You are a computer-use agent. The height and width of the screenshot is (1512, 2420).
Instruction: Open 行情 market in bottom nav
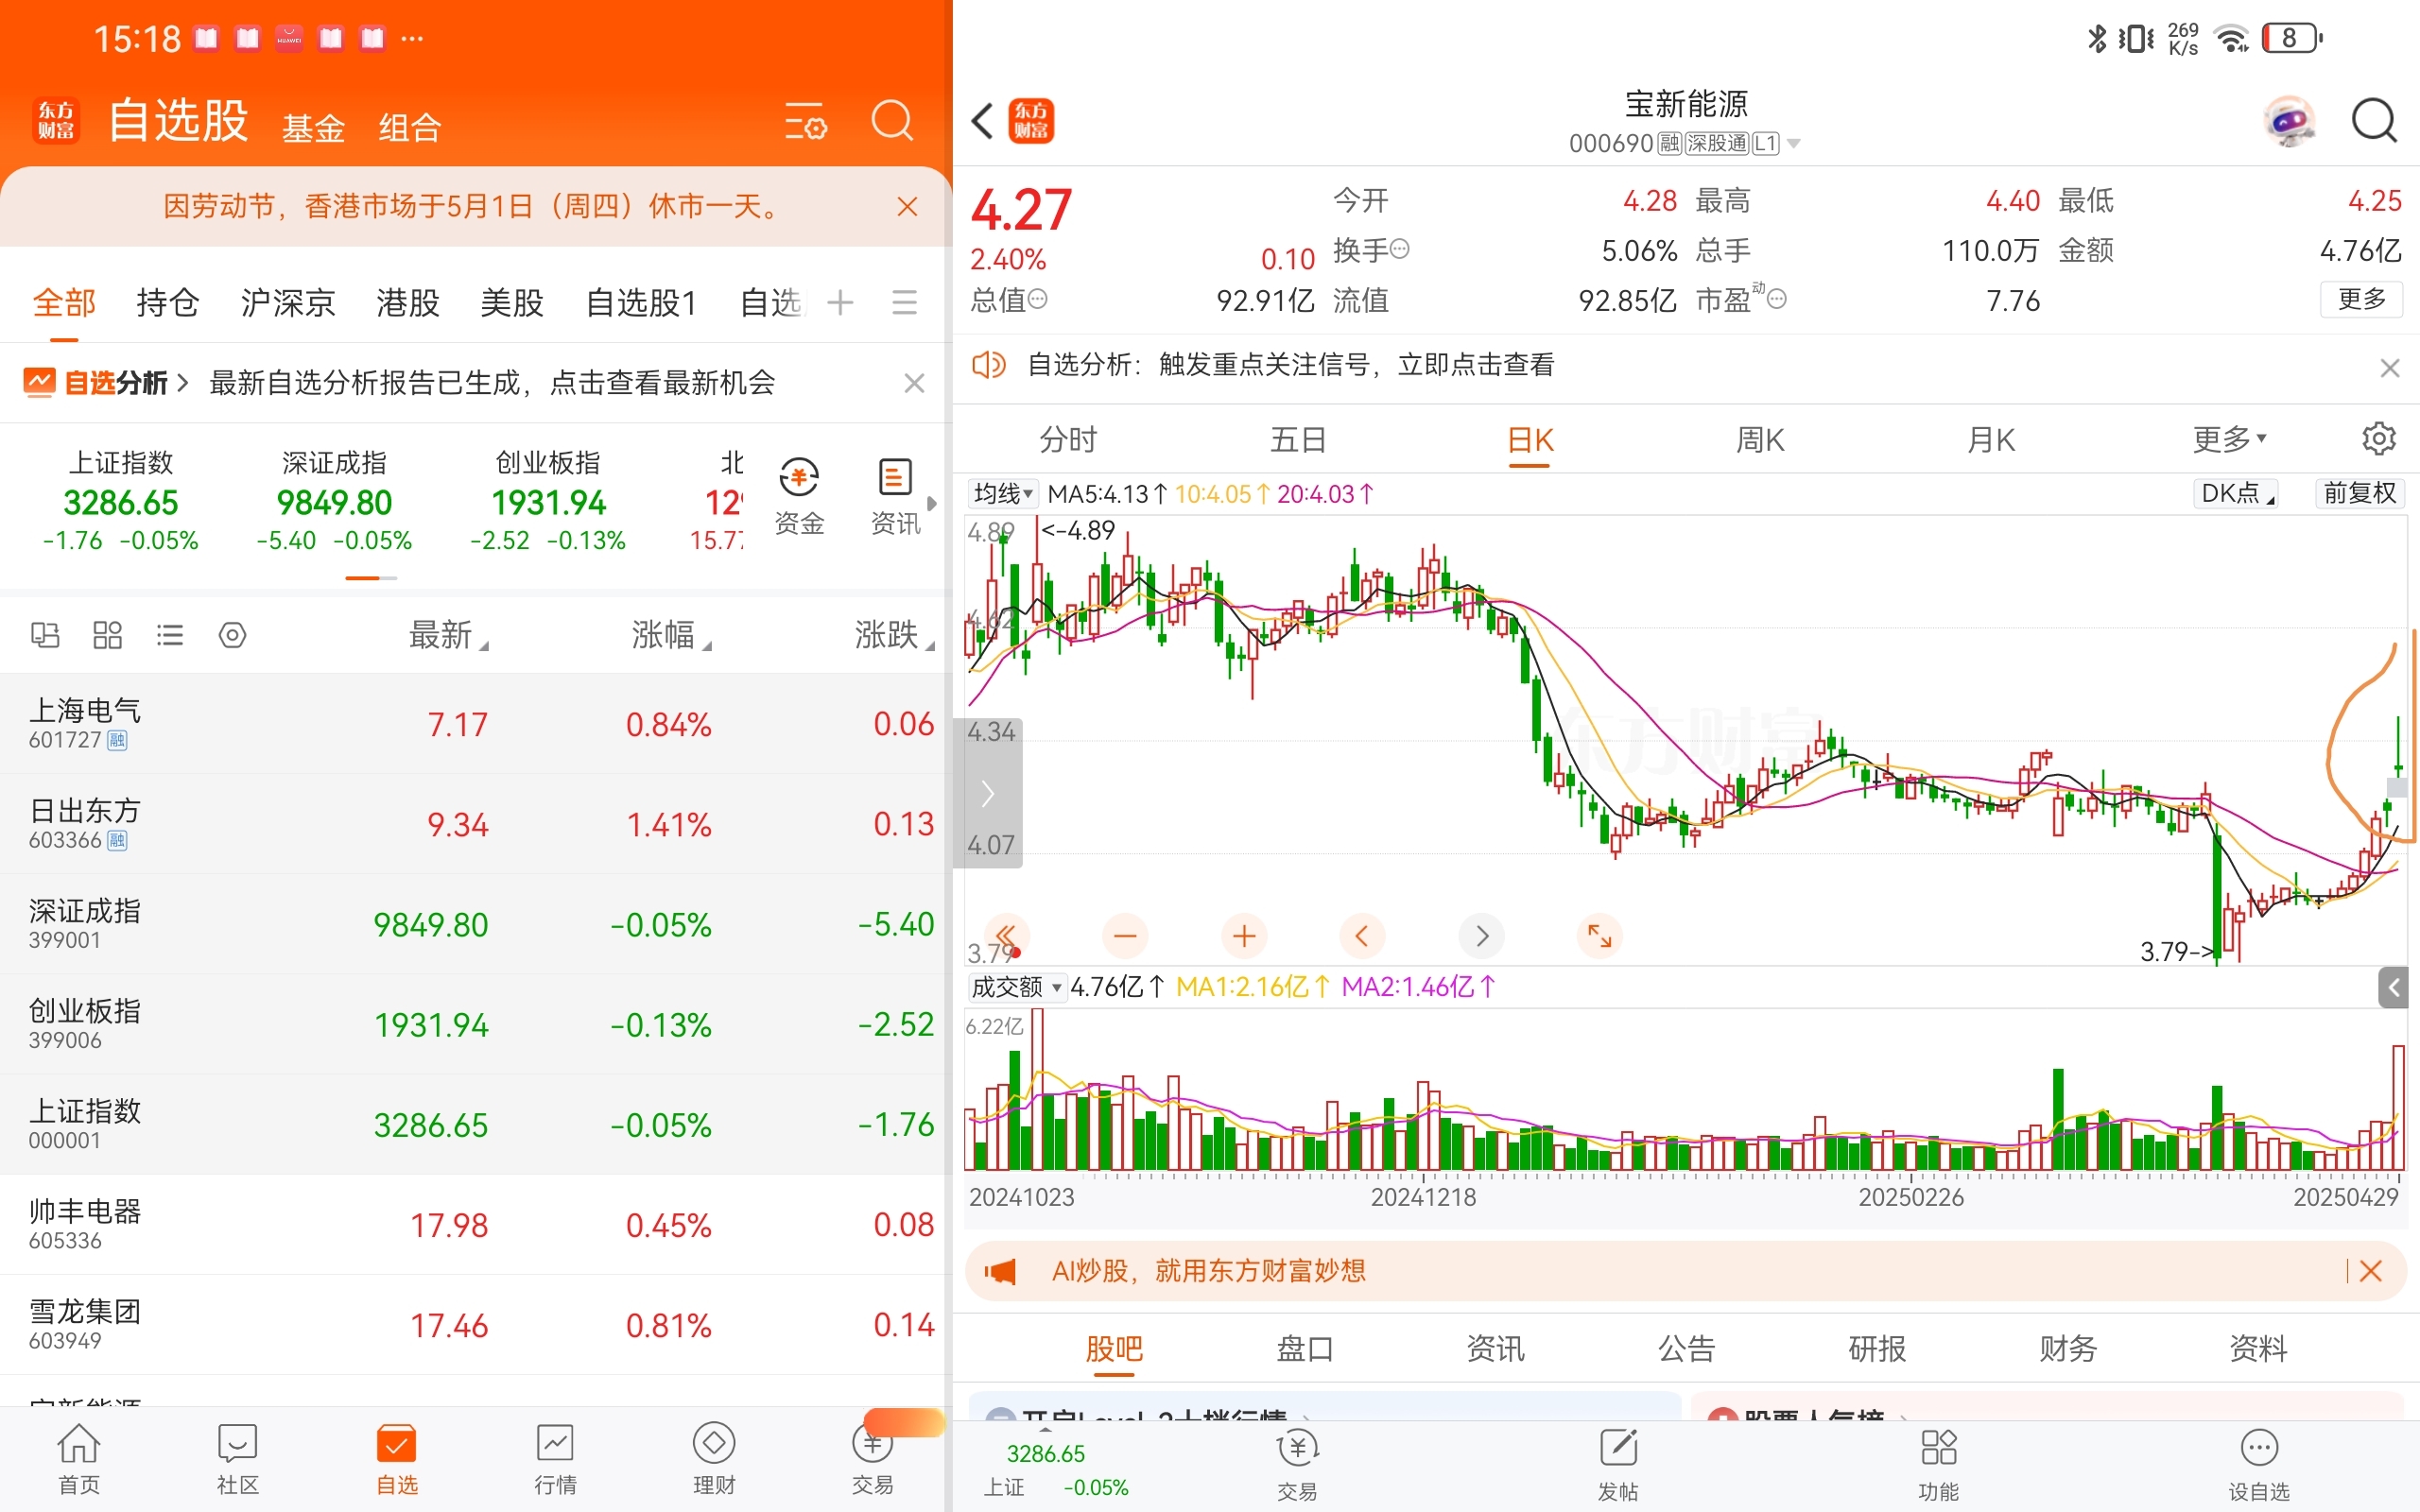555,1460
